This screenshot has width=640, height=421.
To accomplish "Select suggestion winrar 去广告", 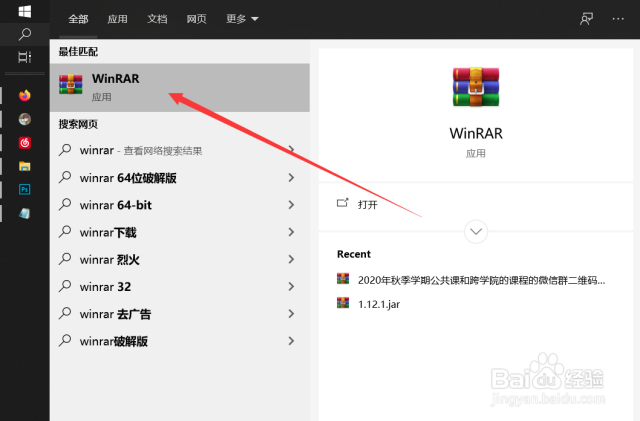I will point(180,314).
